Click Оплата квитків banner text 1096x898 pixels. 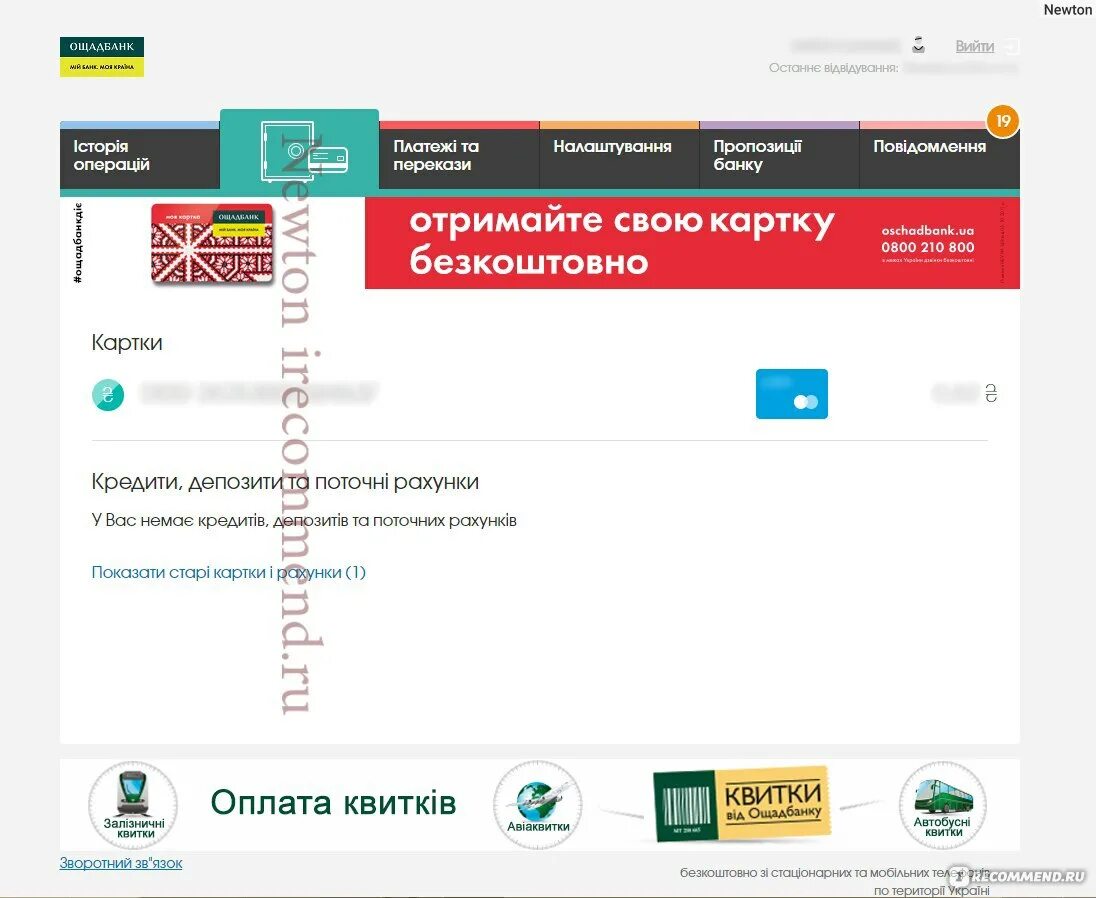(x=333, y=802)
